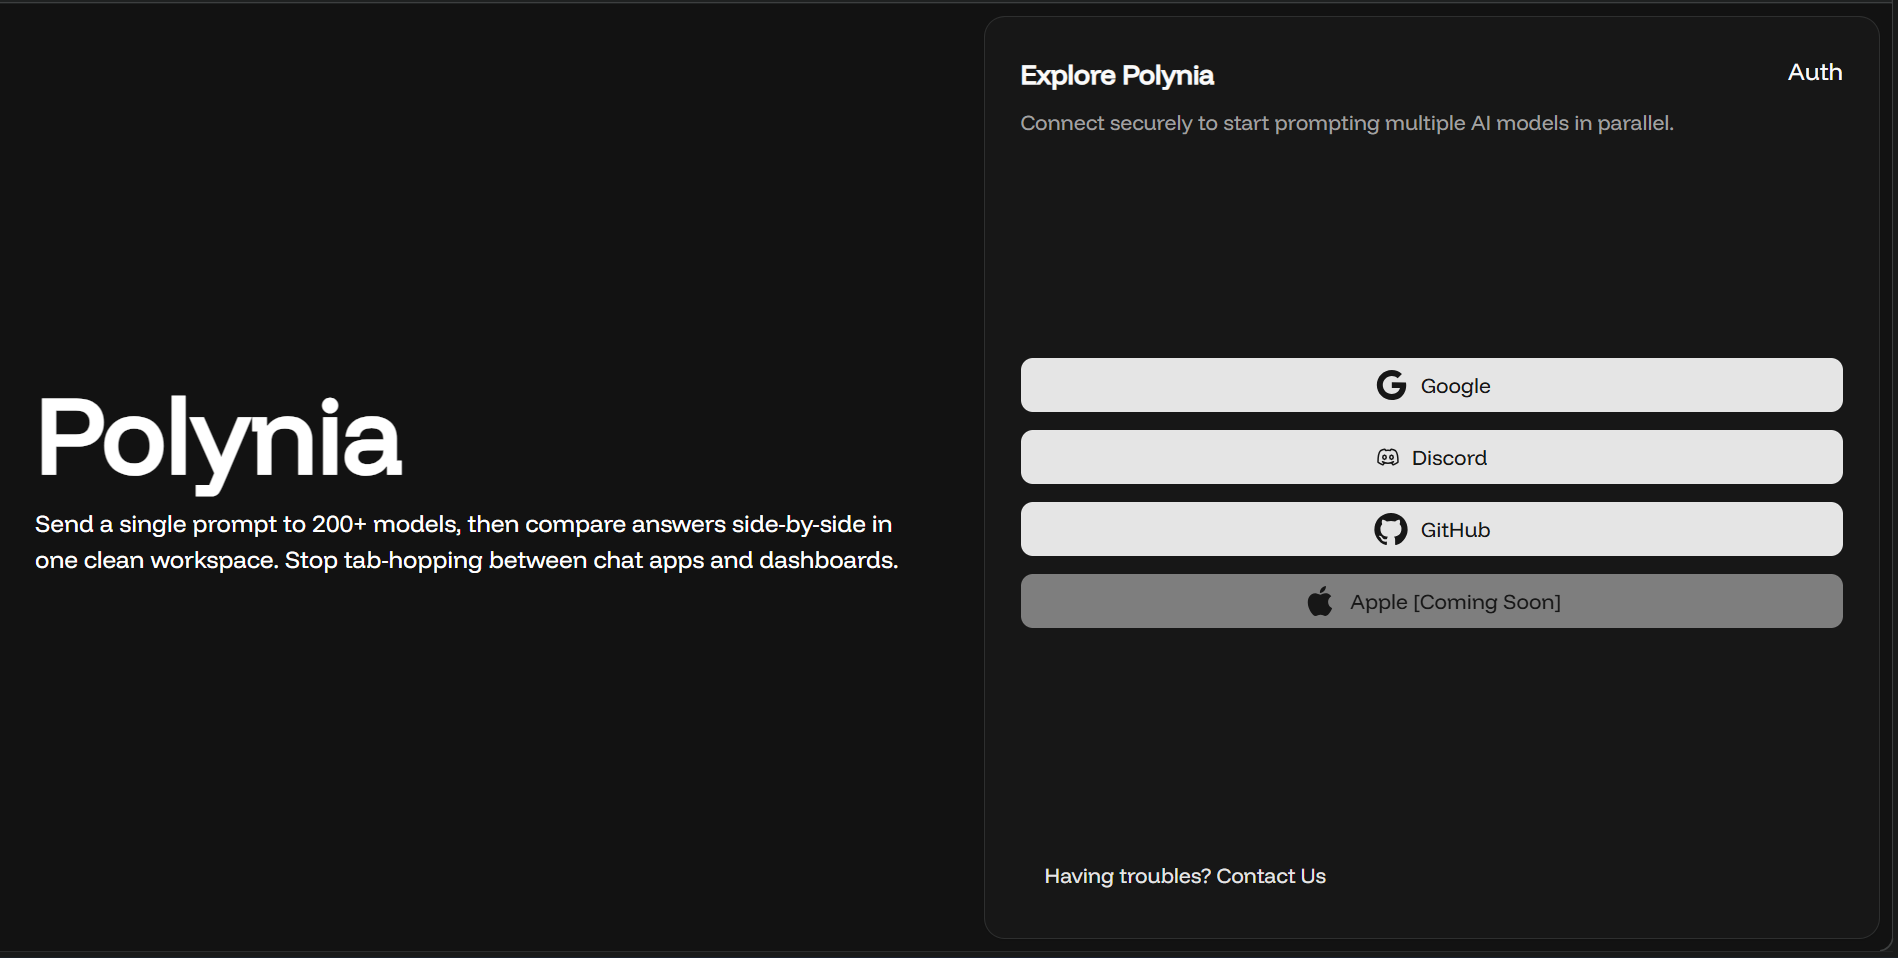Sign in with Discord

click(x=1431, y=457)
